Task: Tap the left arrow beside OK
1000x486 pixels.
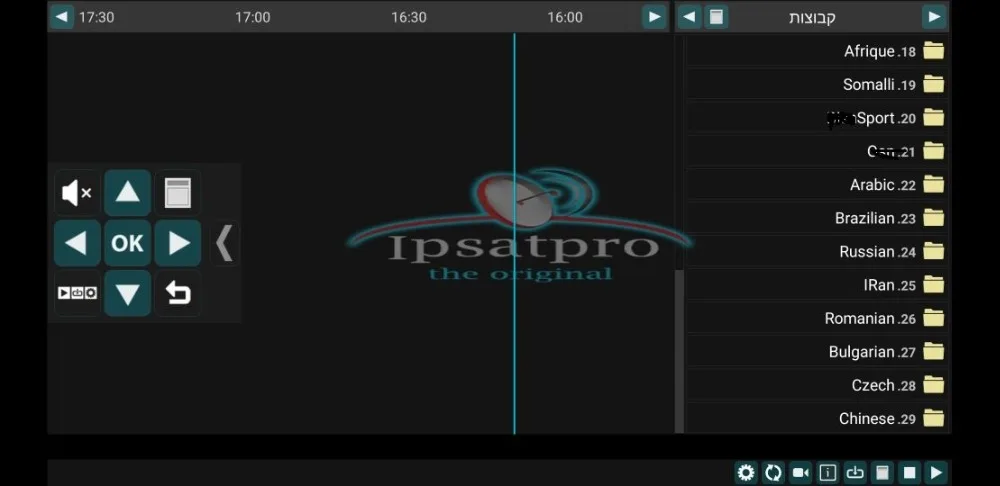Action: click(77, 243)
